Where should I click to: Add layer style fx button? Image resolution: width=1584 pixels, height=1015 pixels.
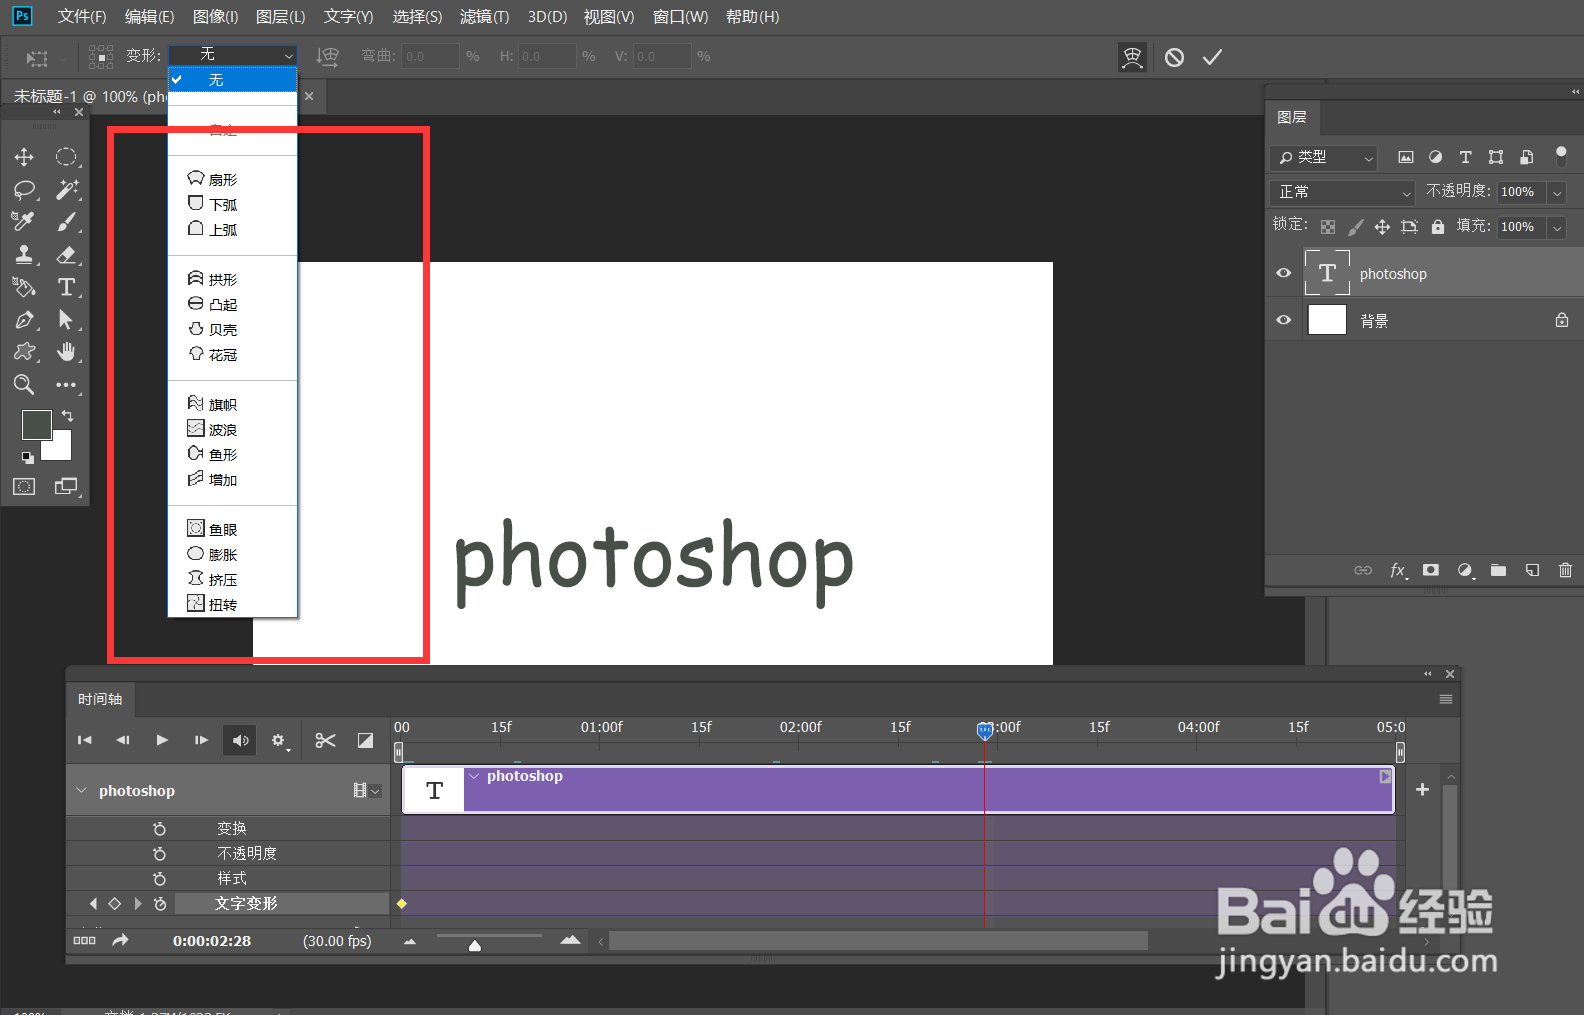coord(1398,570)
